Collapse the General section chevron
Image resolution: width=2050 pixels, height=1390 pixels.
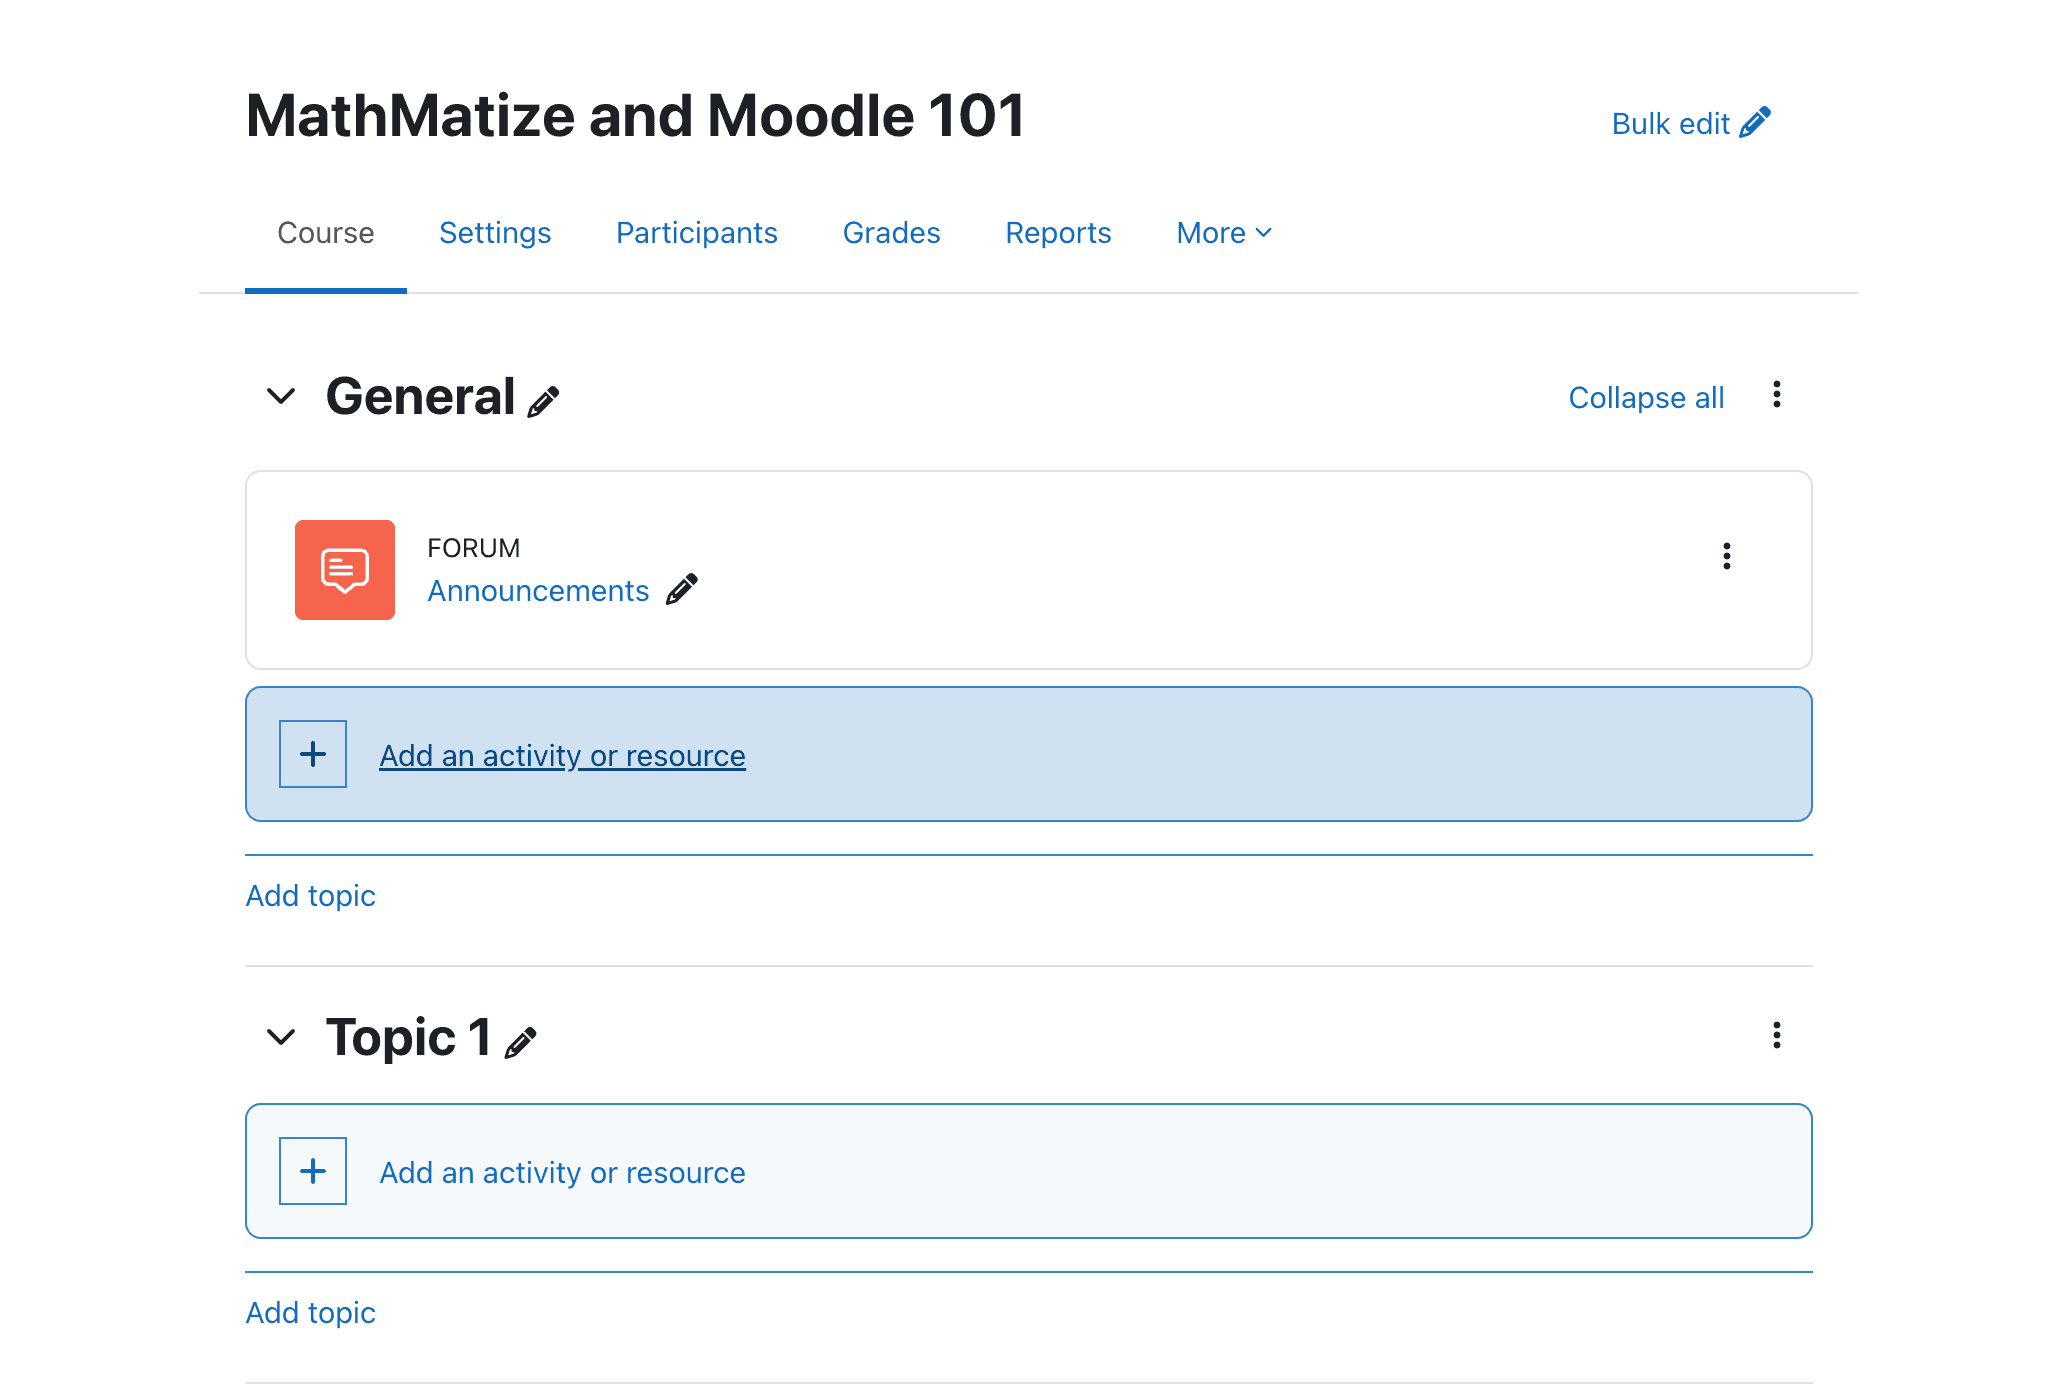(281, 397)
